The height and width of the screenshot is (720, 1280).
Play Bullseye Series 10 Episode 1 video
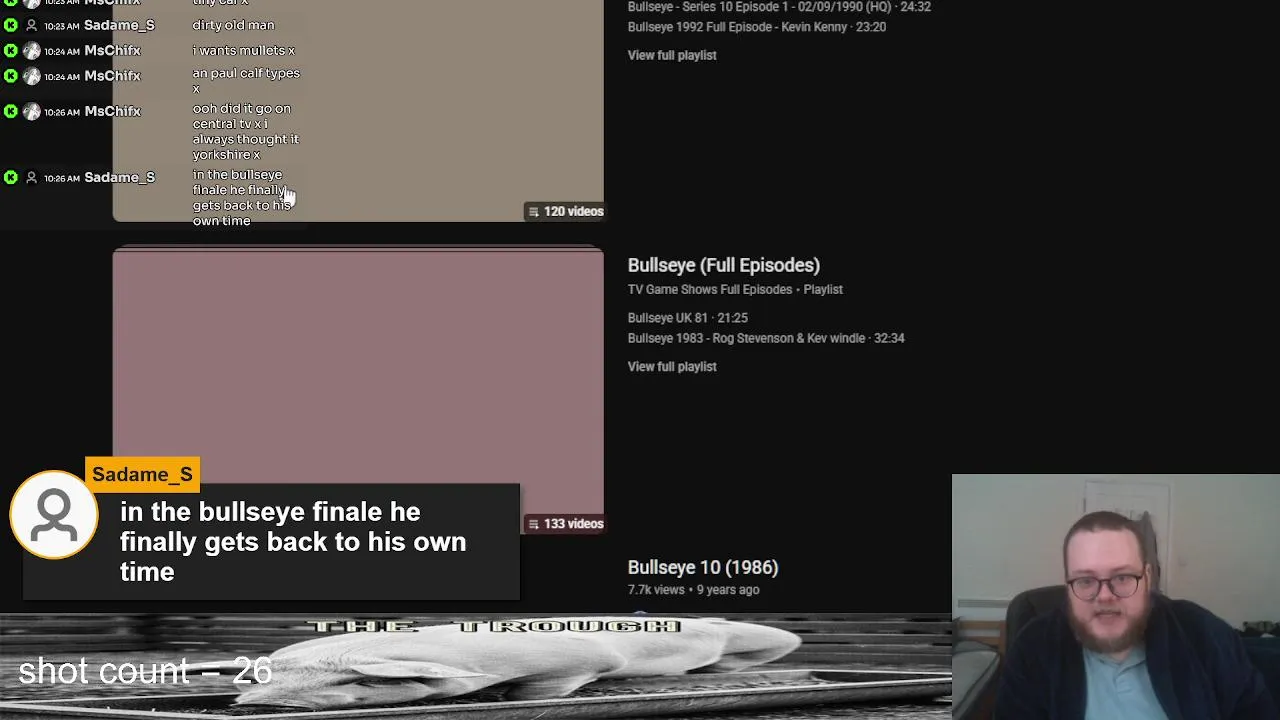pos(779,7)
